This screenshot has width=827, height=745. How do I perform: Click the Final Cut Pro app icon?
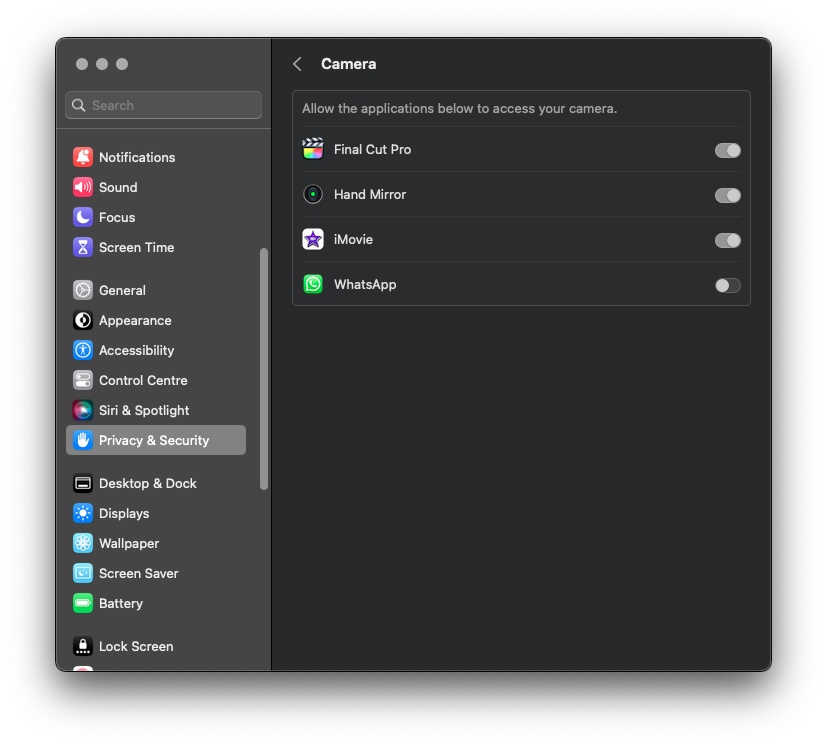(313, 149)
